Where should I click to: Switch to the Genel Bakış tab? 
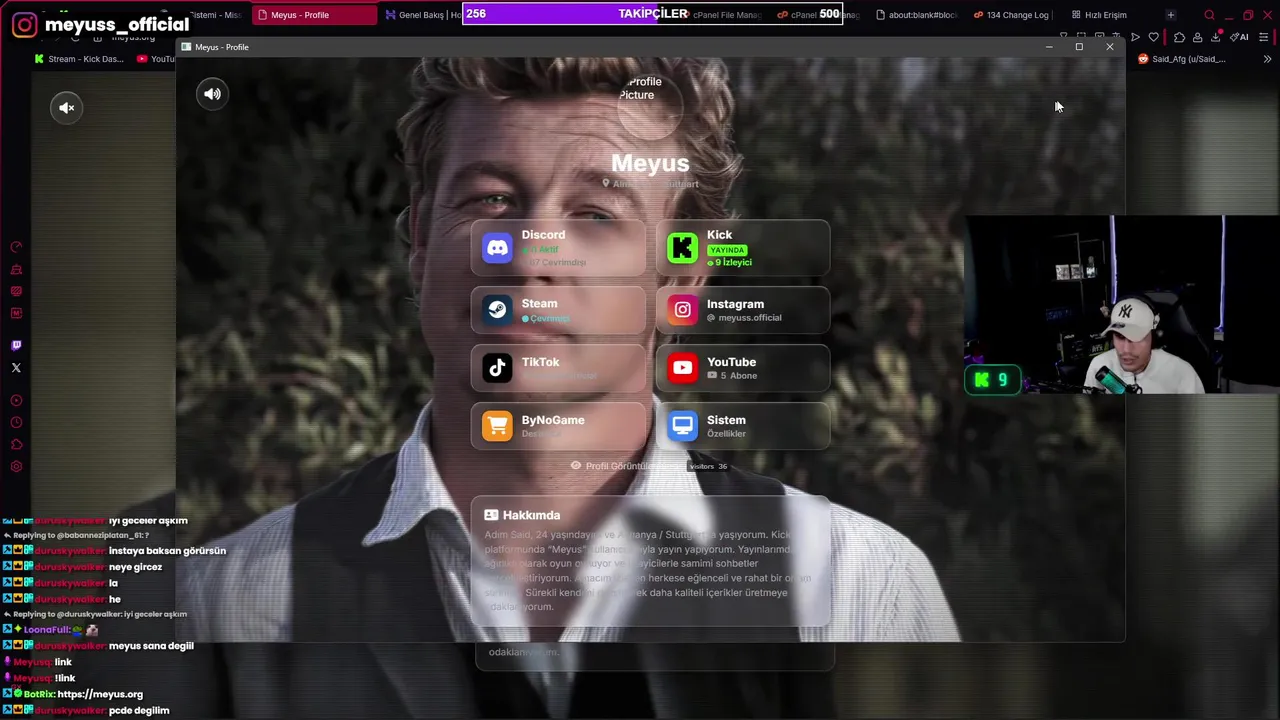pyautogui.click(x=422, y=15)
